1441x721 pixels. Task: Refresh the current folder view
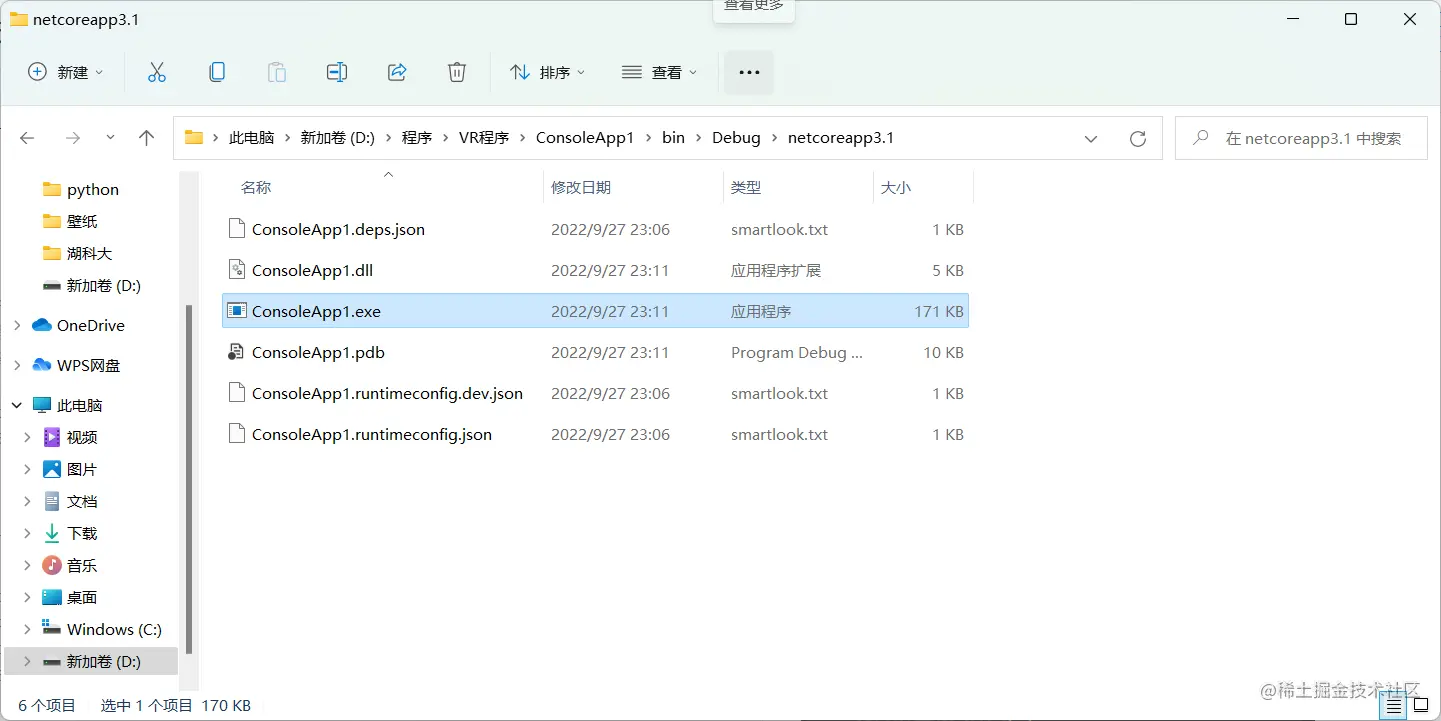(1138, 139)
